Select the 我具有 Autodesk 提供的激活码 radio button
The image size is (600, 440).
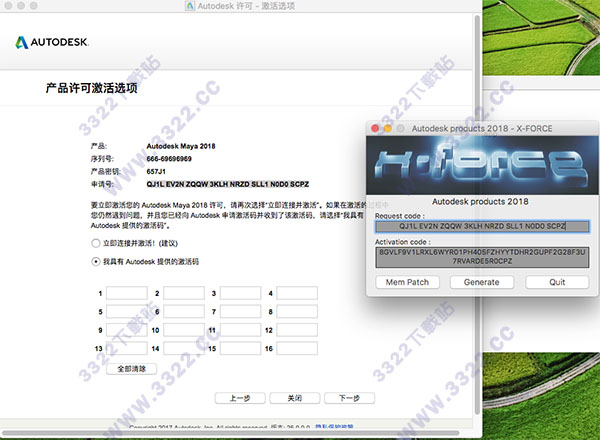click(x=95, y=262)
